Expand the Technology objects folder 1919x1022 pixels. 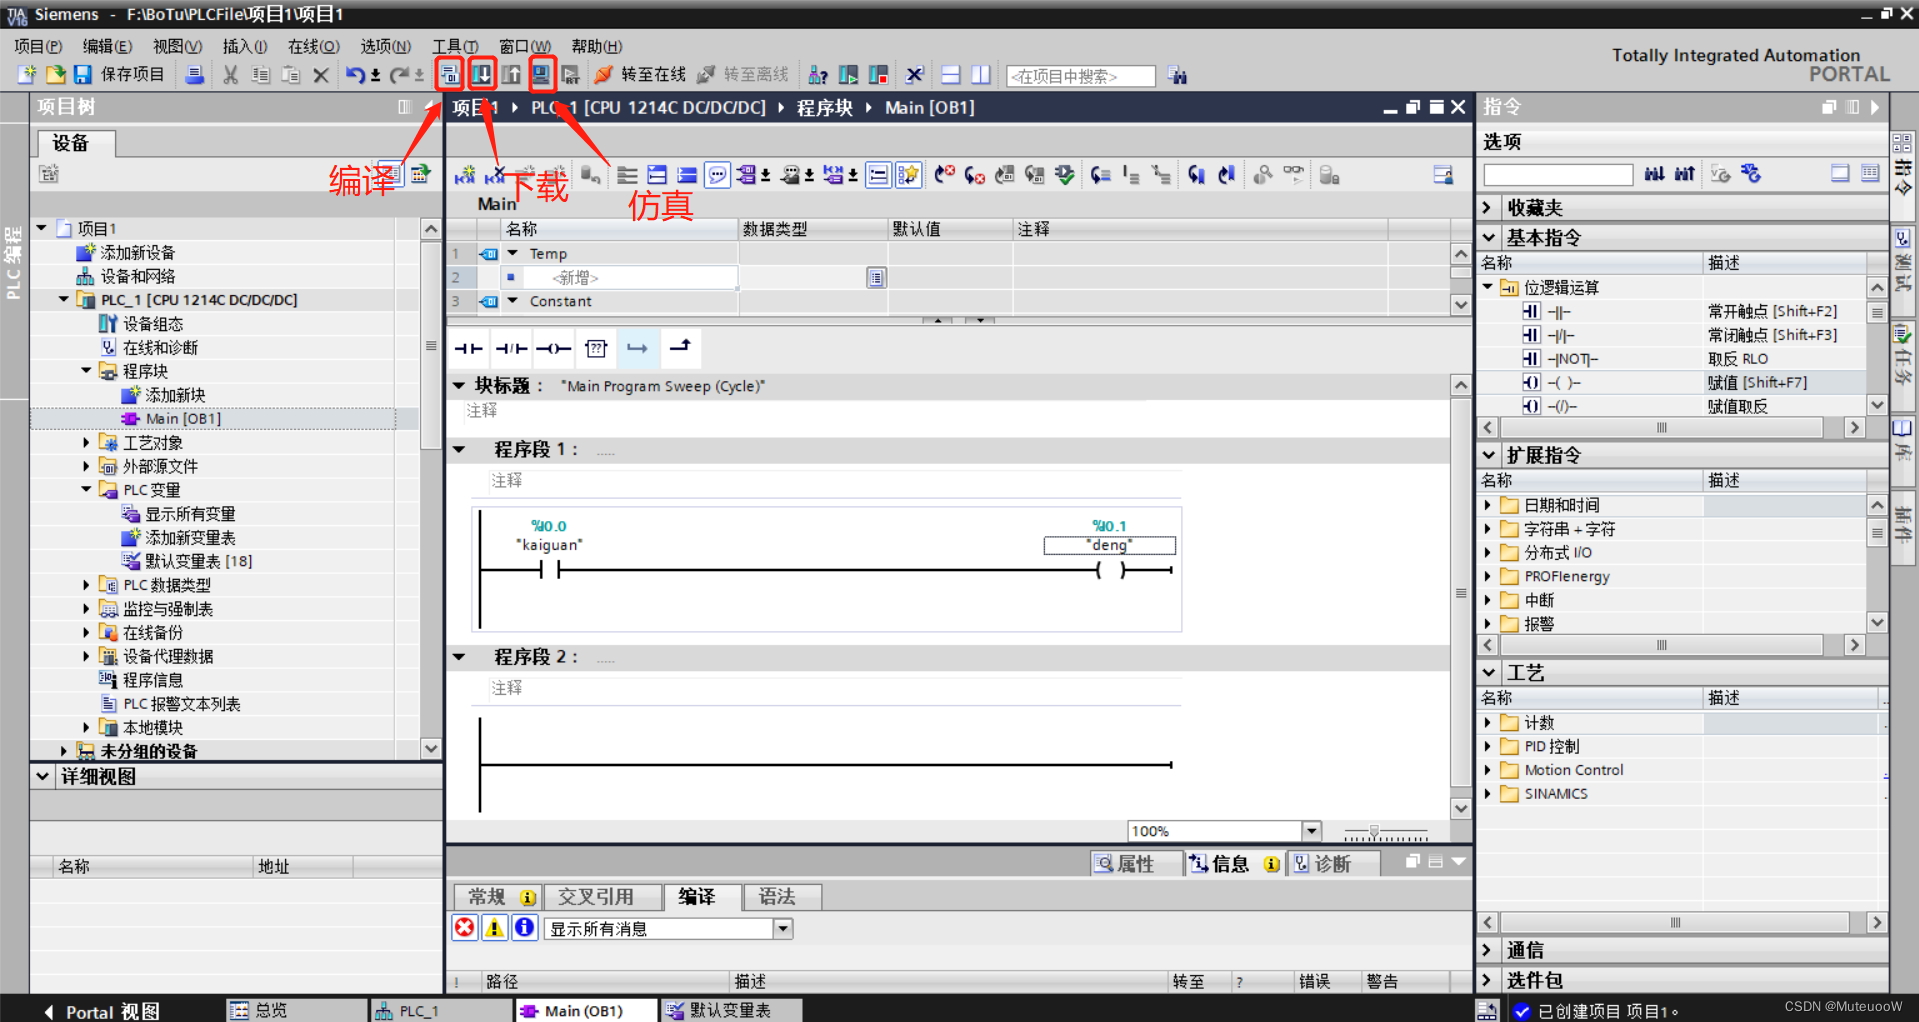86,441
